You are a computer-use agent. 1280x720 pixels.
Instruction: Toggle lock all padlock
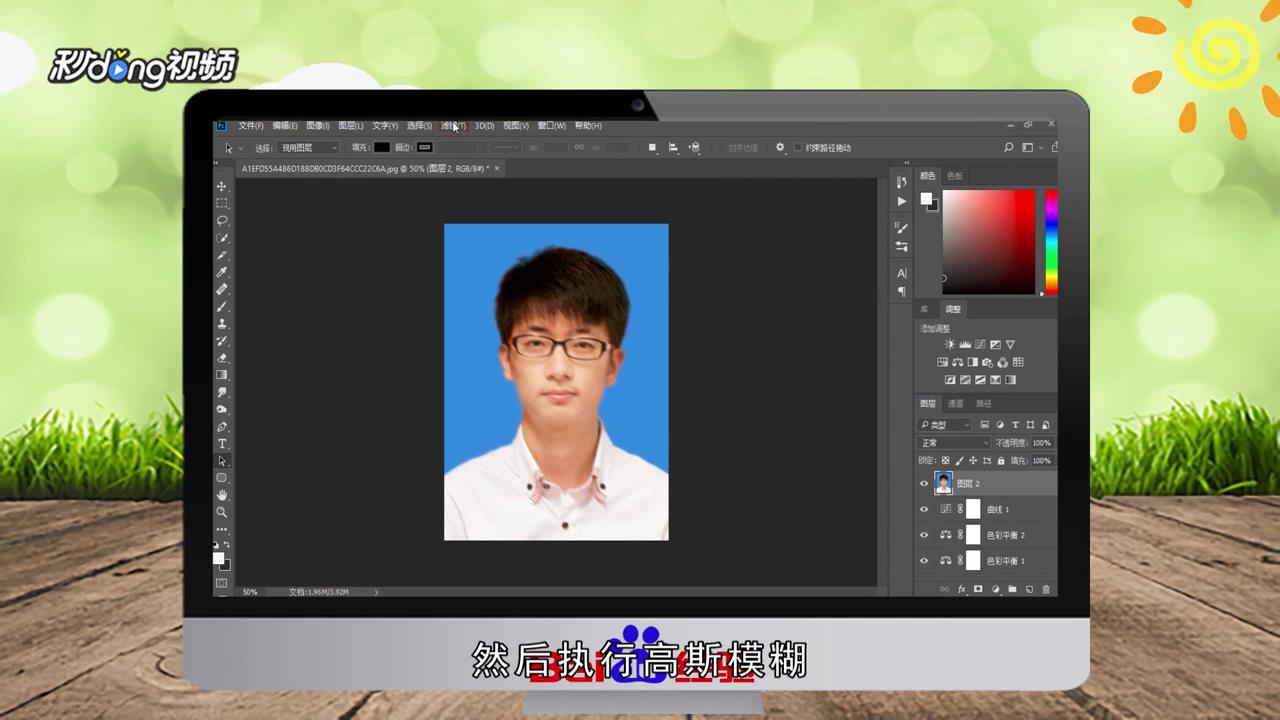click(x=1001, y=460)
